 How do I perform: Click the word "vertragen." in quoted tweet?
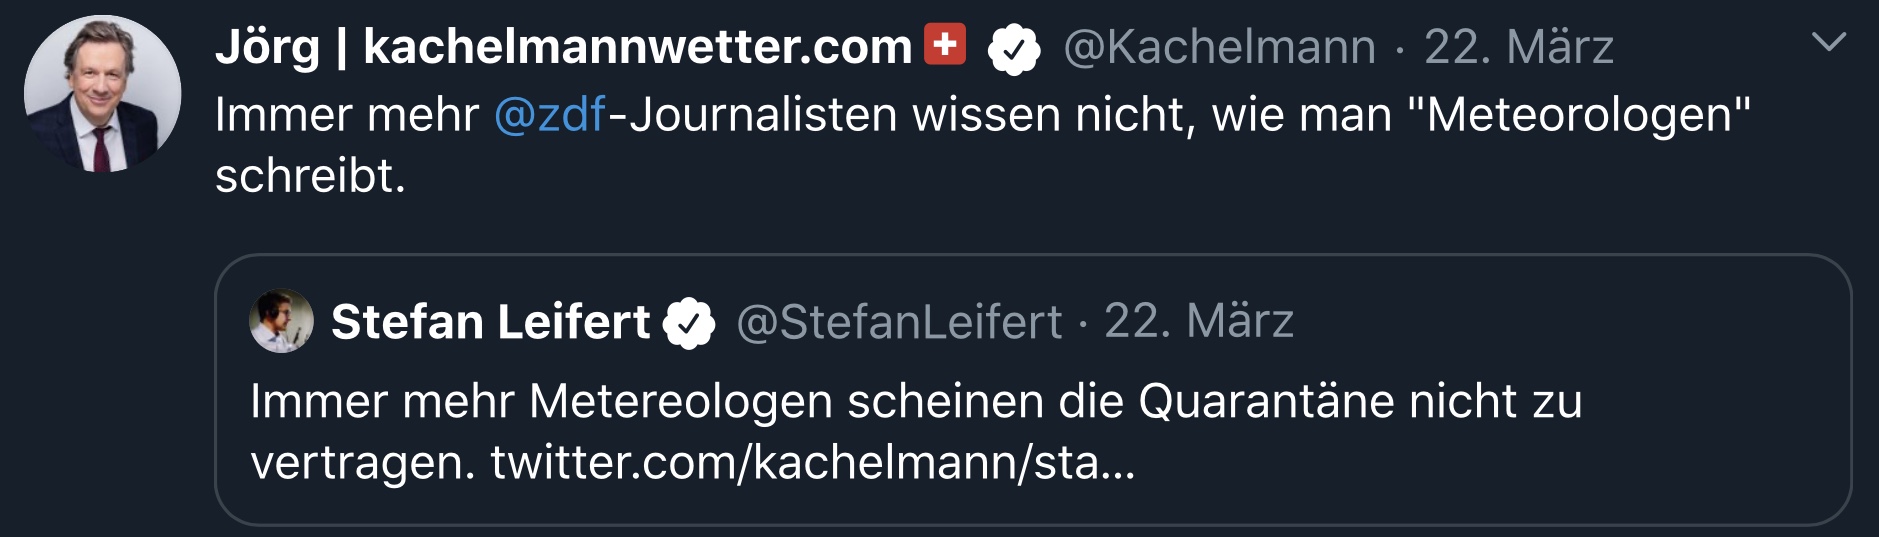click(362, 462)
